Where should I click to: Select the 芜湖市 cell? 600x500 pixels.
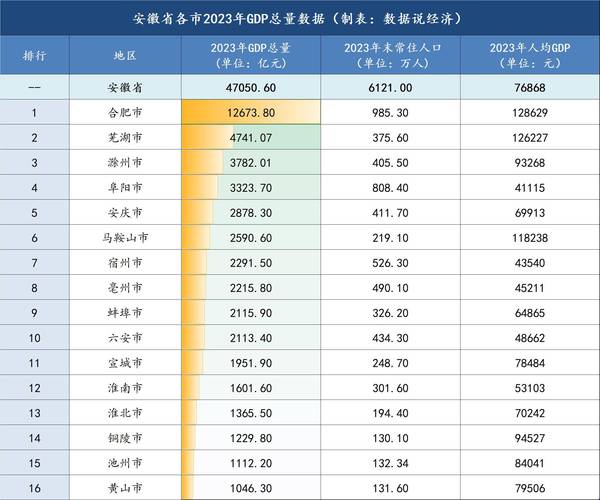click(125, 137)
